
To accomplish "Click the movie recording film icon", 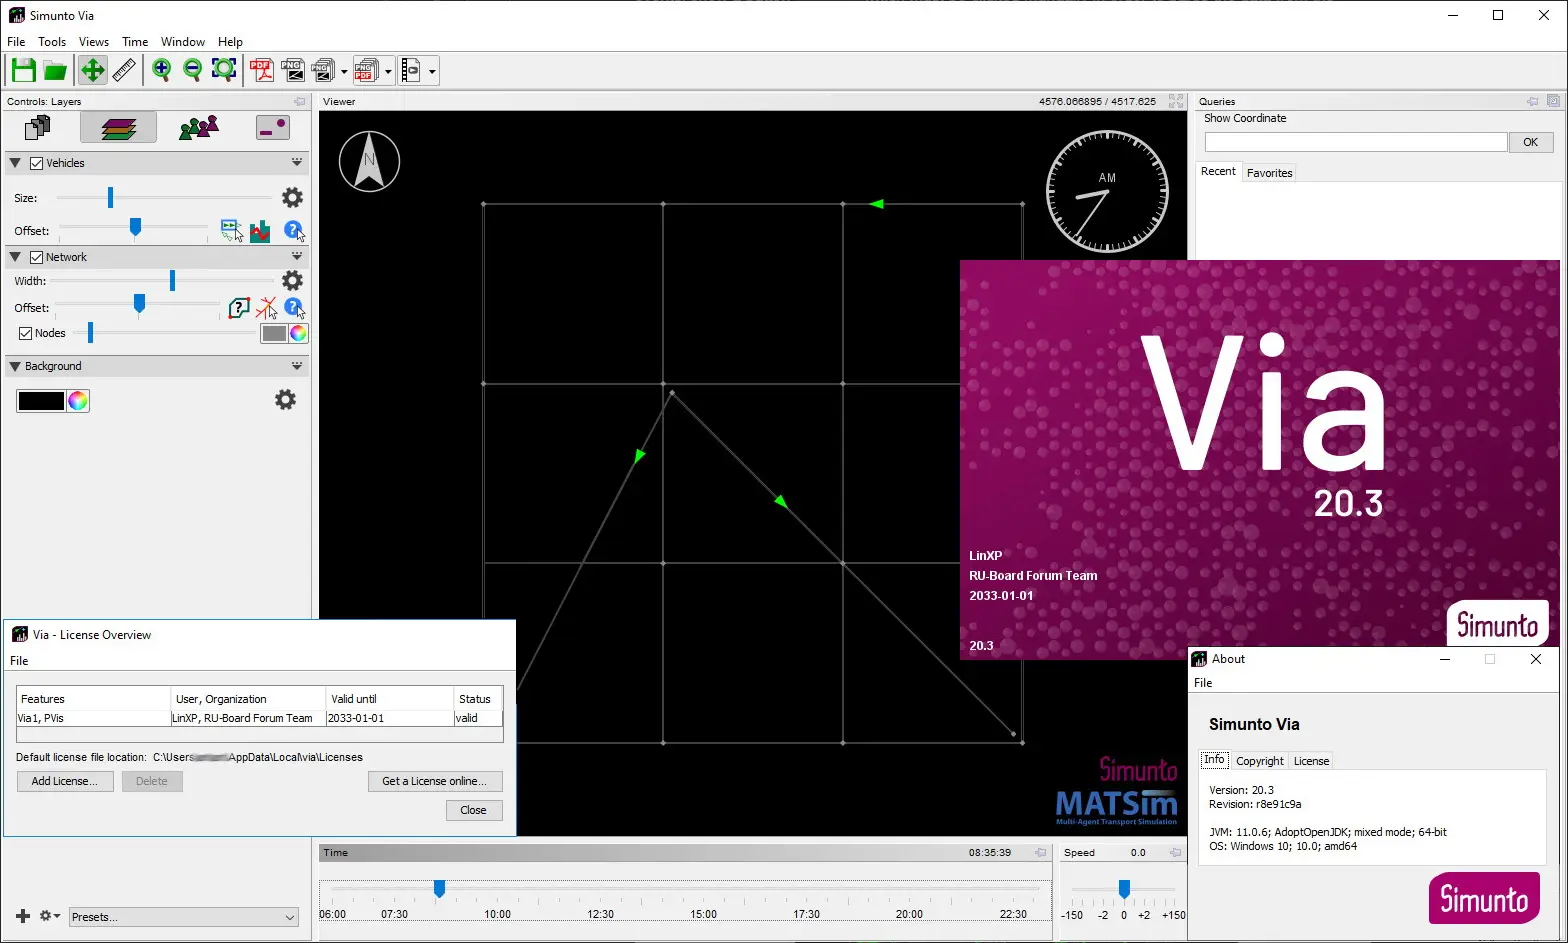I will (410, 70).
